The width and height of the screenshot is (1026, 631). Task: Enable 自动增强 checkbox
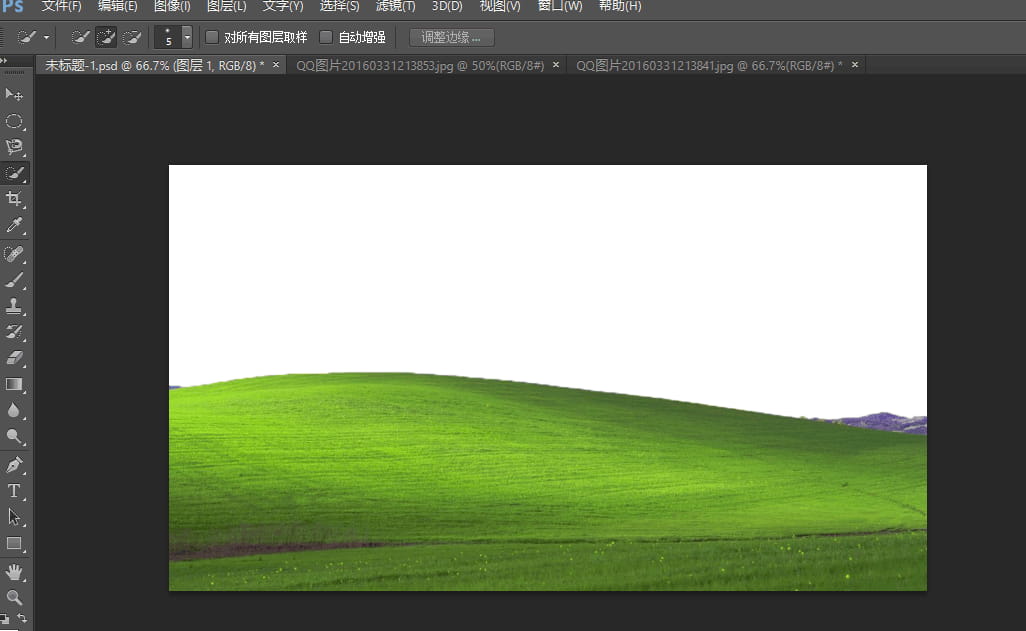[326, 37]
